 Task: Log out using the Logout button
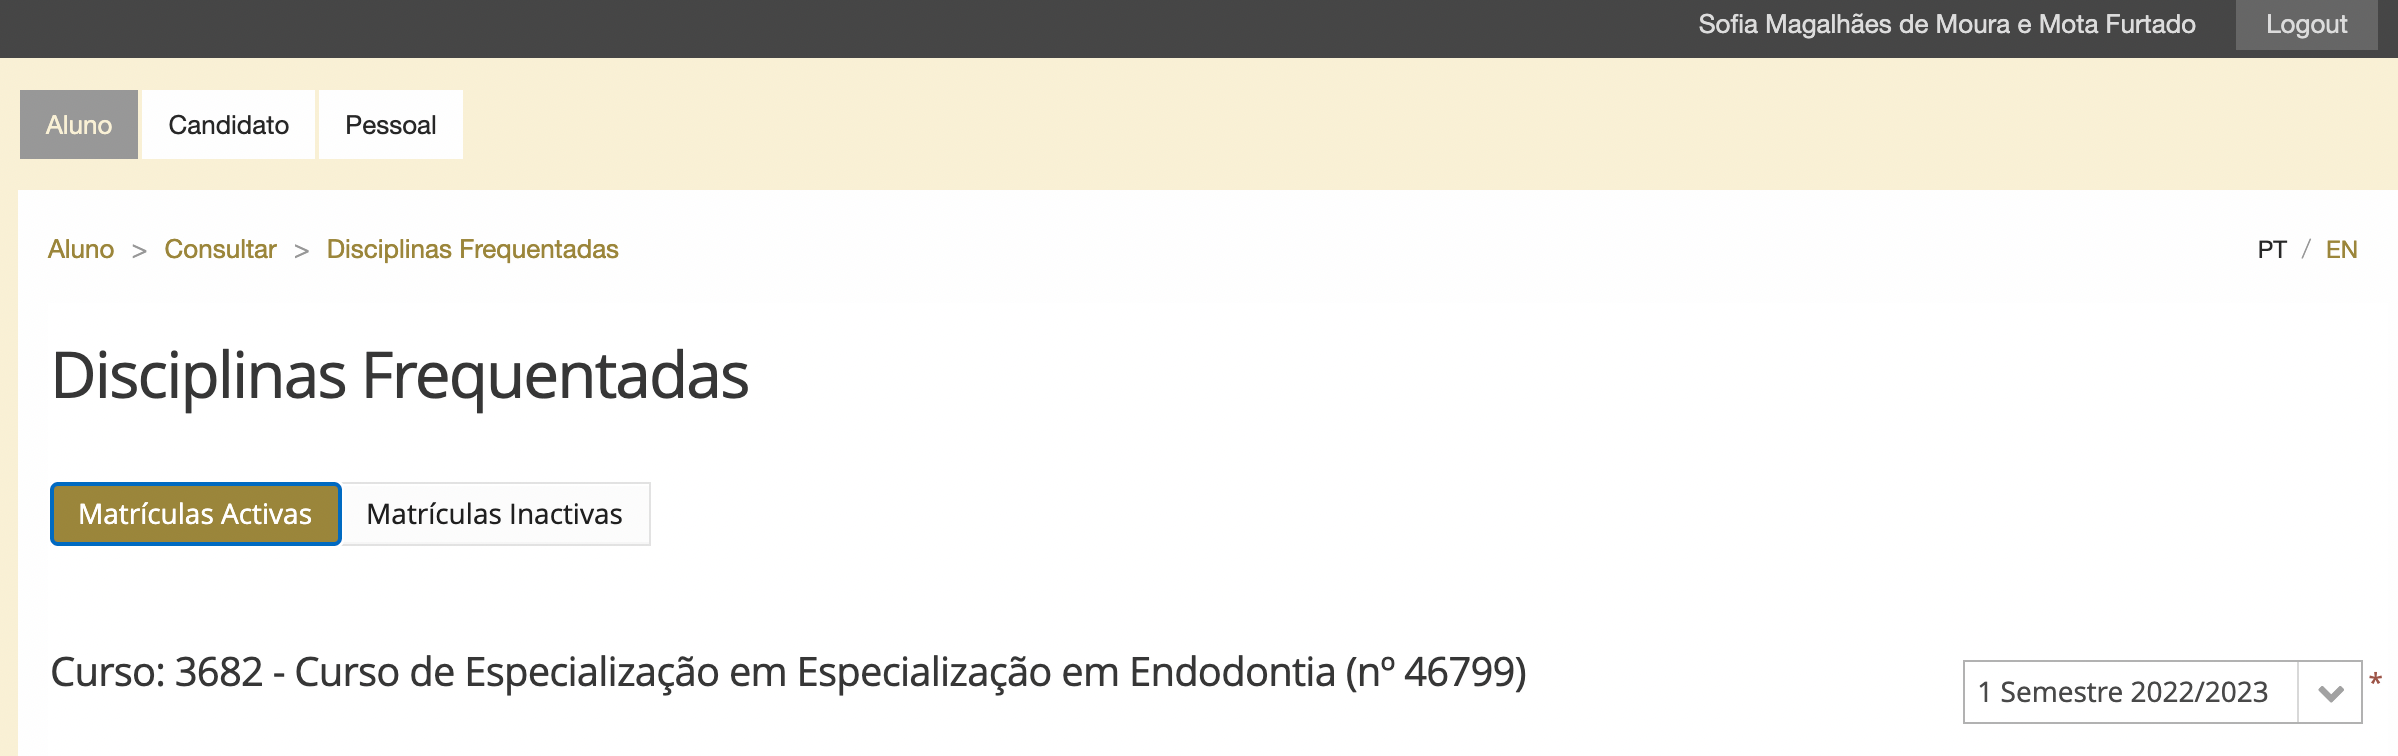[x=2305, y=25]
